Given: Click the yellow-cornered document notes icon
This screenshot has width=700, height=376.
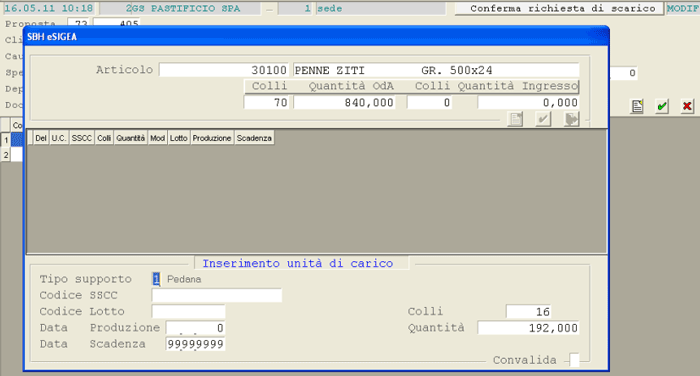Looking at the screenshot, I should coord(637,106).
